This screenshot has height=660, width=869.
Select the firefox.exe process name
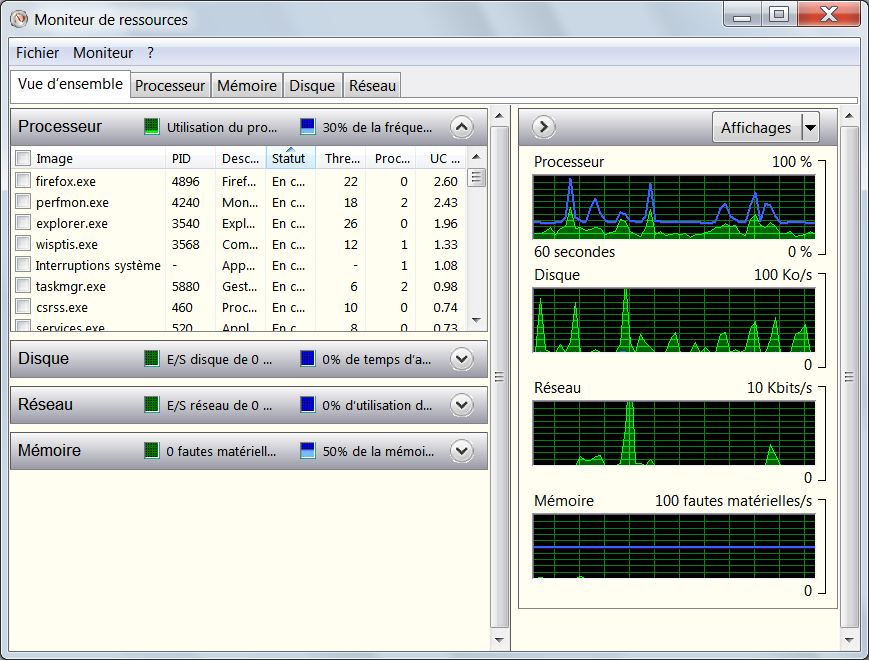coord(66,181)
